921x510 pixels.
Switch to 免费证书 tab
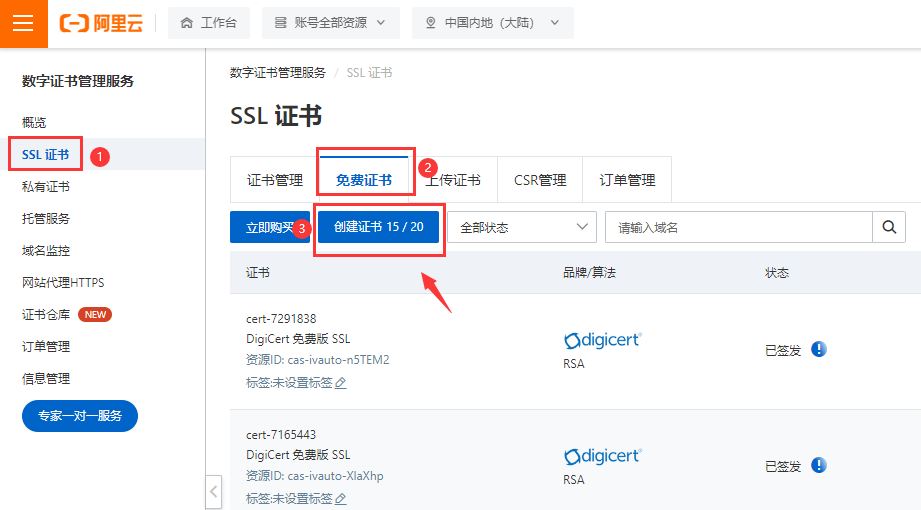tap(364, 180)
